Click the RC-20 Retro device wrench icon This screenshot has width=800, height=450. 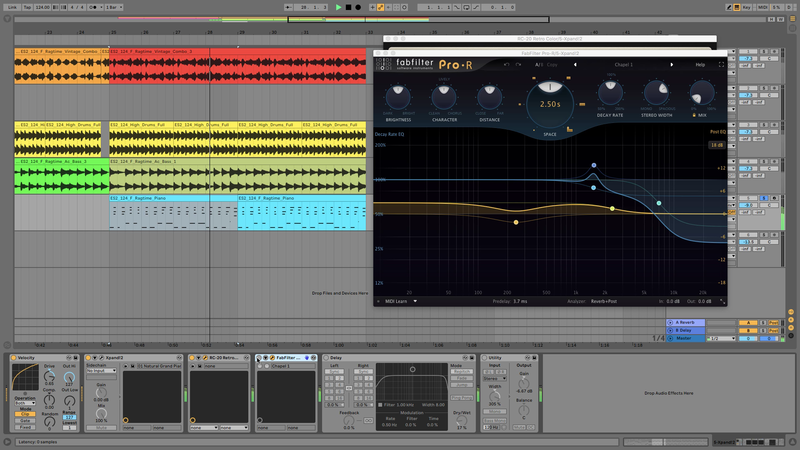pyautogui.click(x=205, y=358)
